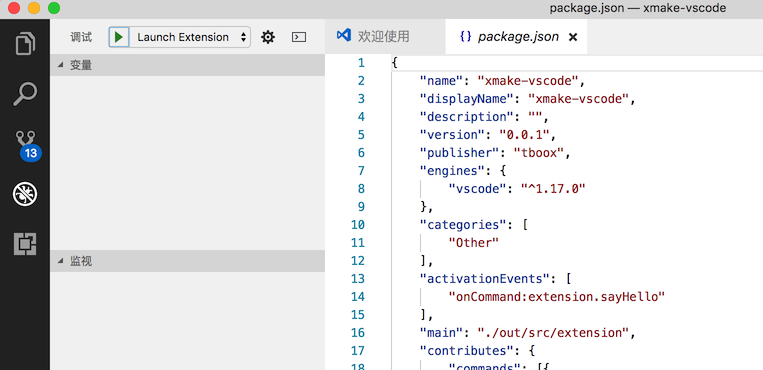Screen dimensions: 763x370
Task: Collapse the 变量 section
Action: pyautogui.click(x=187, y=65)
